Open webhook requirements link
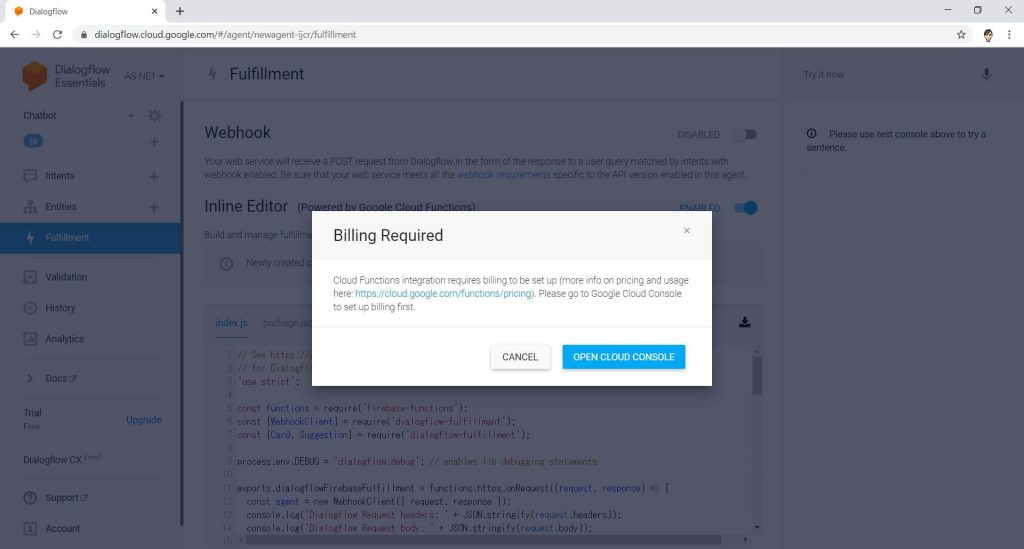1024x549 pixels. point(503,175)
